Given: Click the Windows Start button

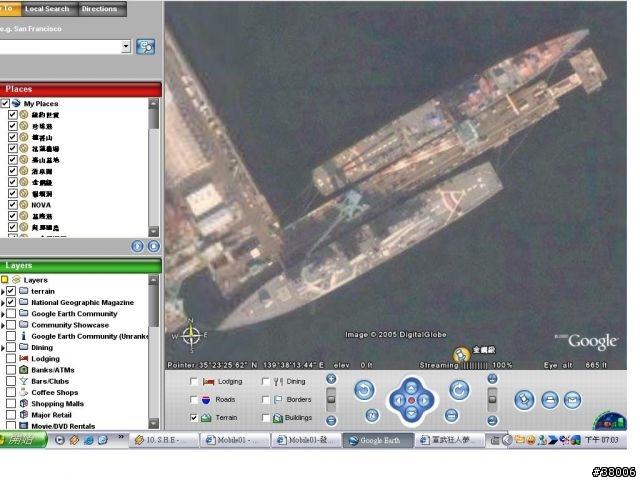Looking at the screenshot, I should 22,440.
